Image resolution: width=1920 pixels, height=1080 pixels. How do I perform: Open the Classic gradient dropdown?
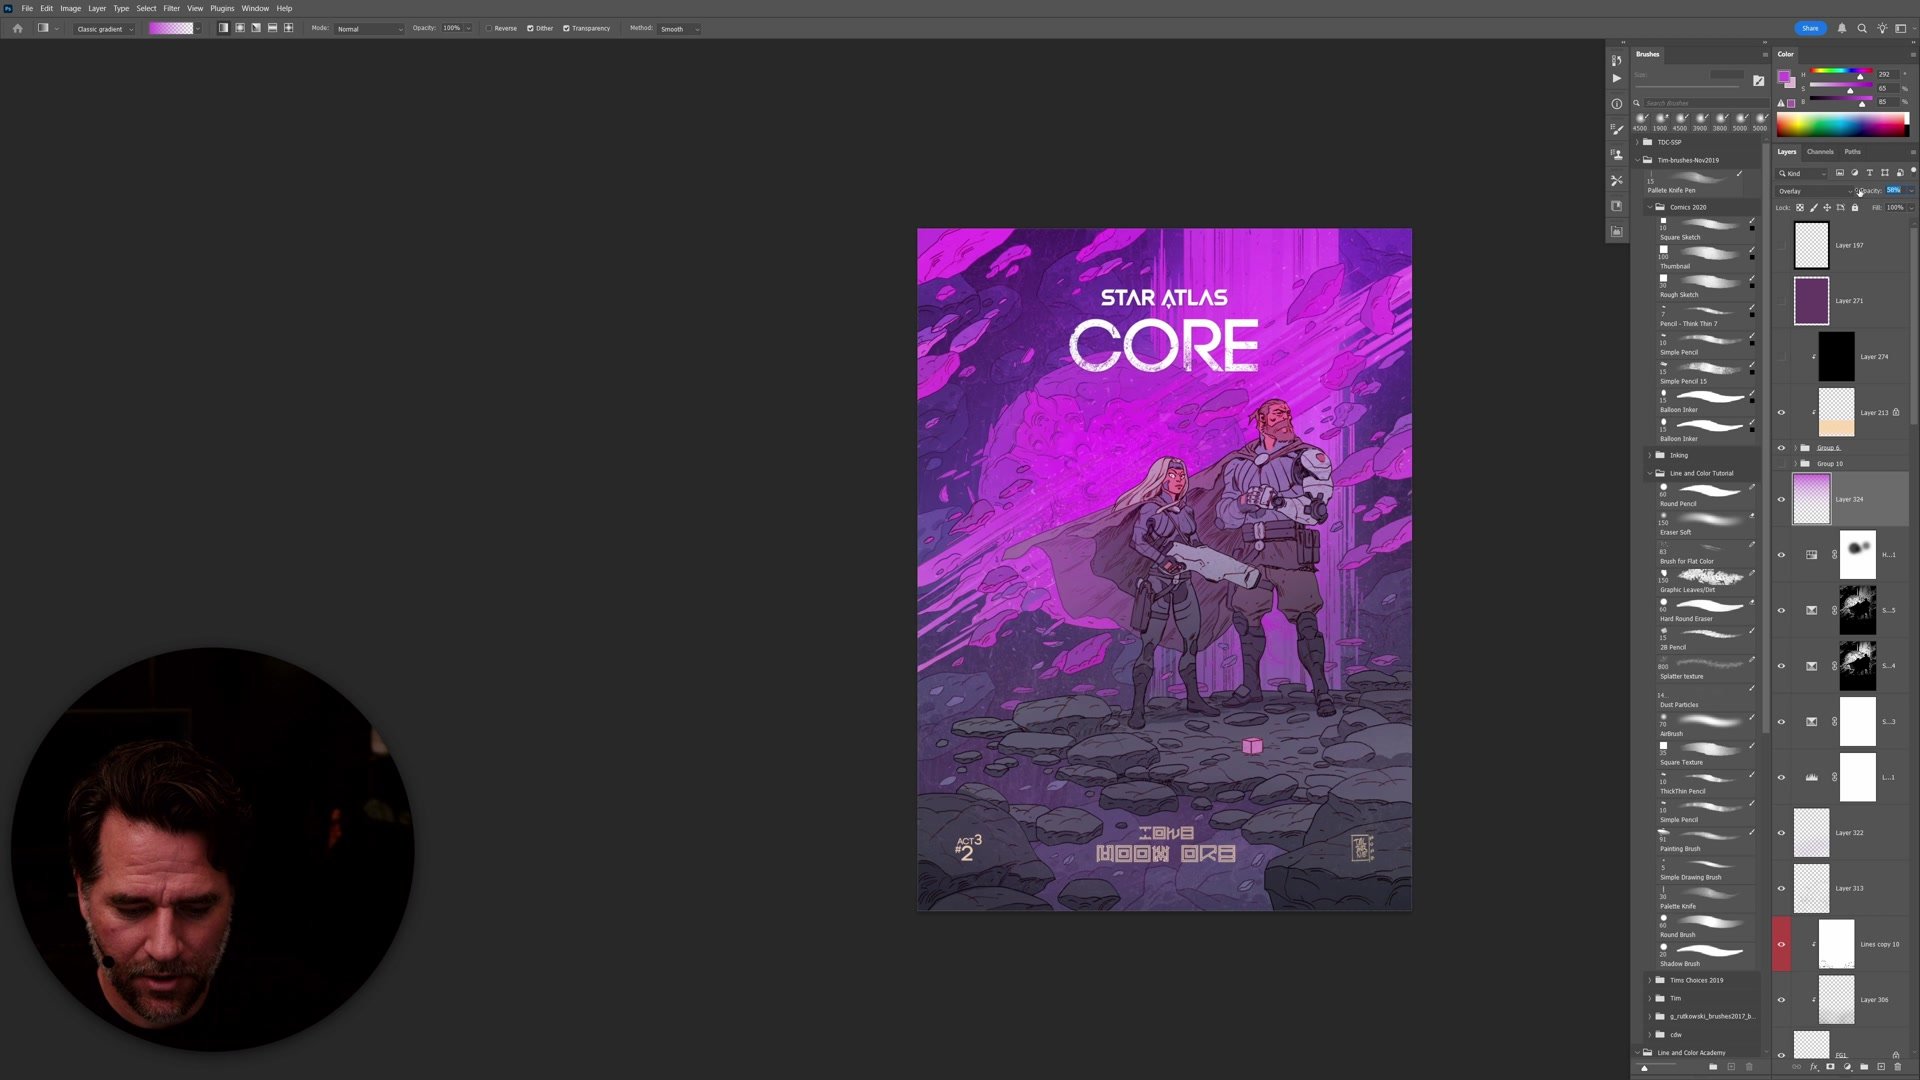104,29
